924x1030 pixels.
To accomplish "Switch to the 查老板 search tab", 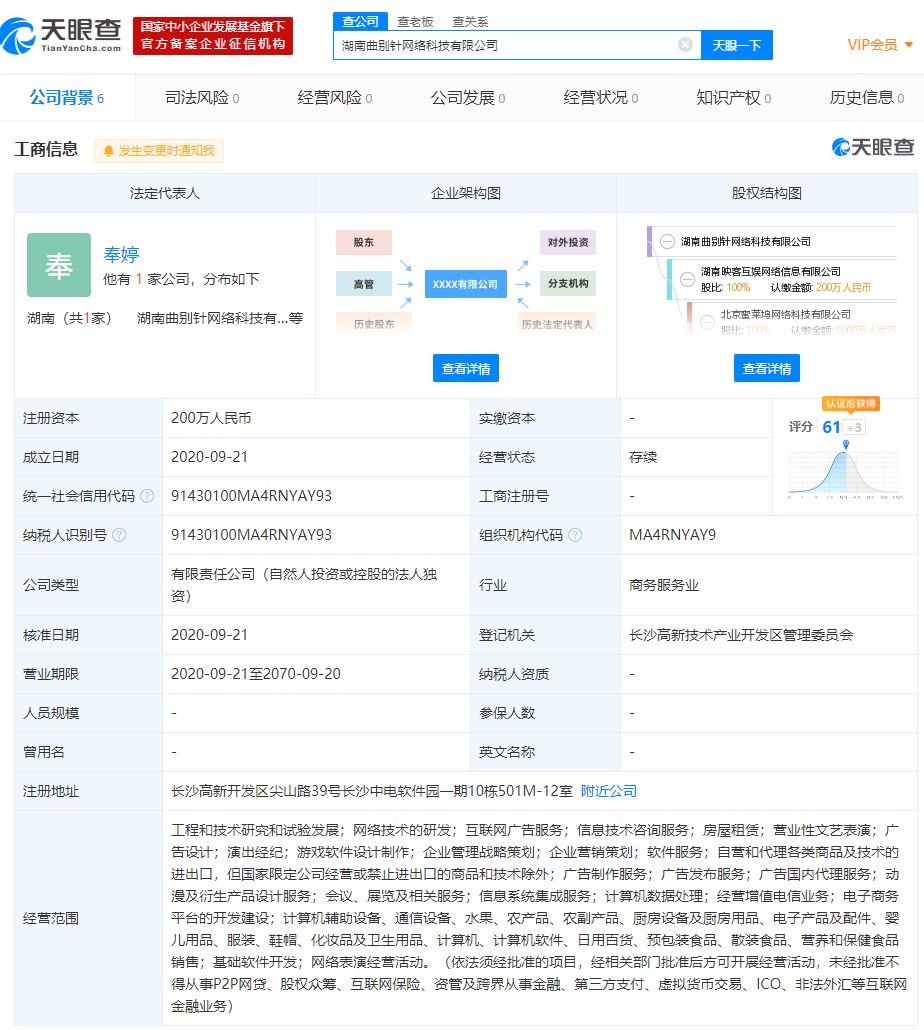I will click(x=415, y=22).
